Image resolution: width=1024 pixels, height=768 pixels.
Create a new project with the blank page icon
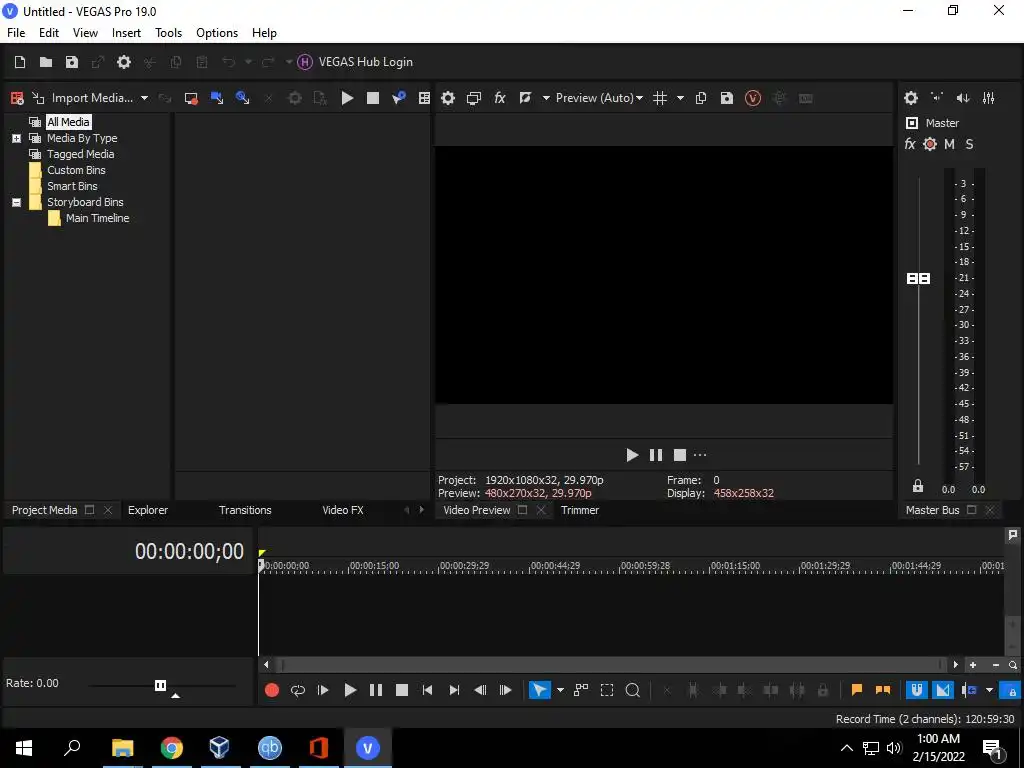click(20, 62)
